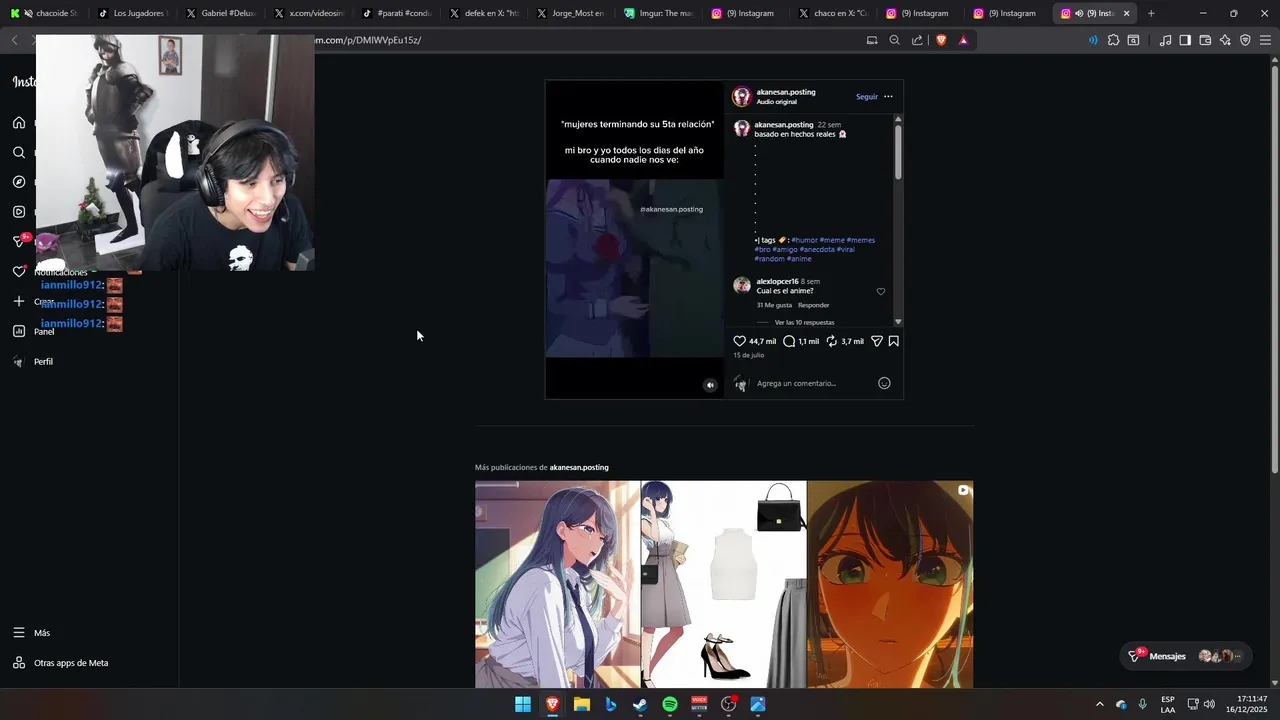The height and width of the screenshot is (720, 1280).
Task: Open a new browser tab
Action: [x=1151, y=13]
